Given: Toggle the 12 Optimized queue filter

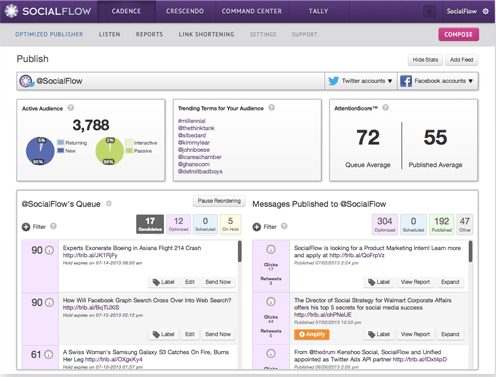Looking at the screenshot, I should 179,224.
